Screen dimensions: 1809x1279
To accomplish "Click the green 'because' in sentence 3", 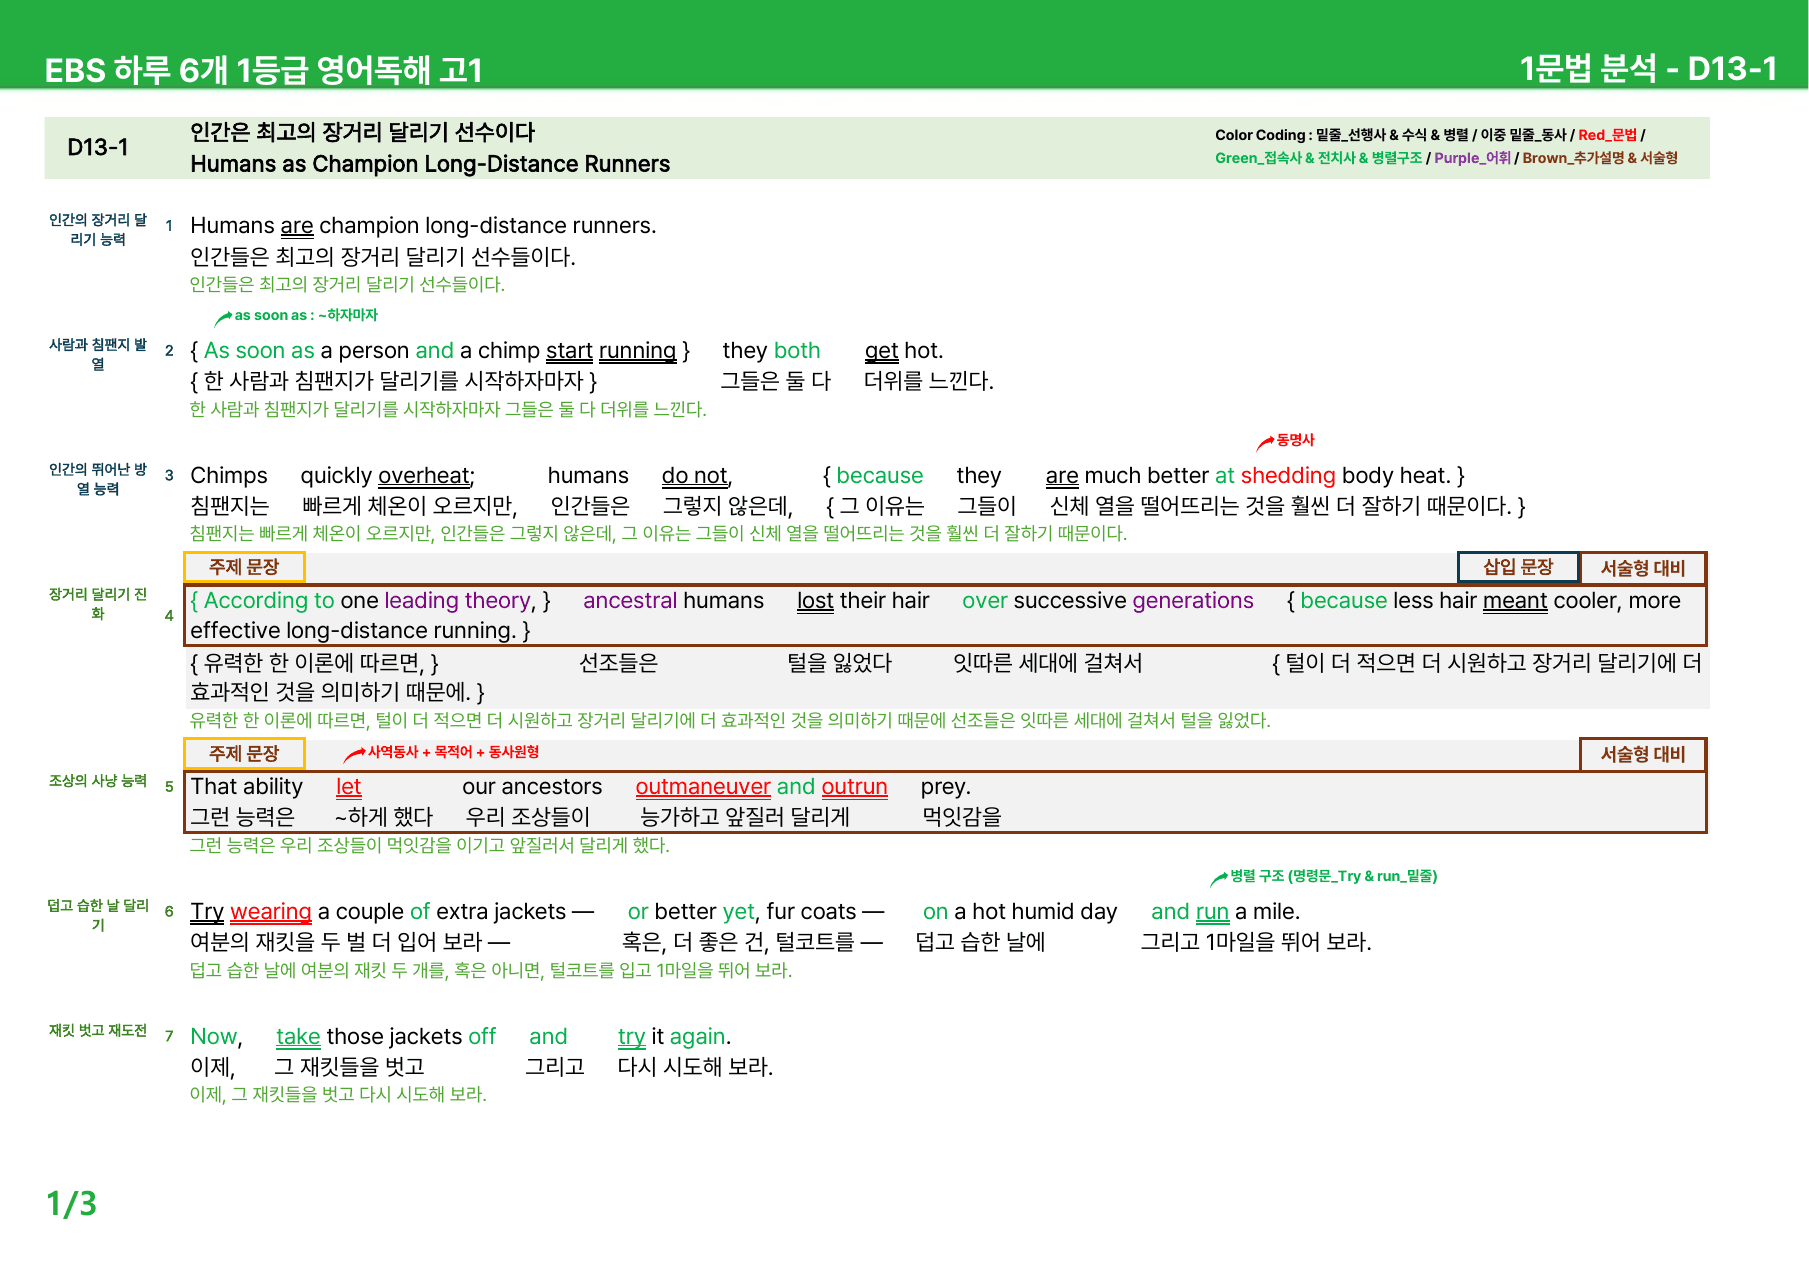I will pos(879,476).
